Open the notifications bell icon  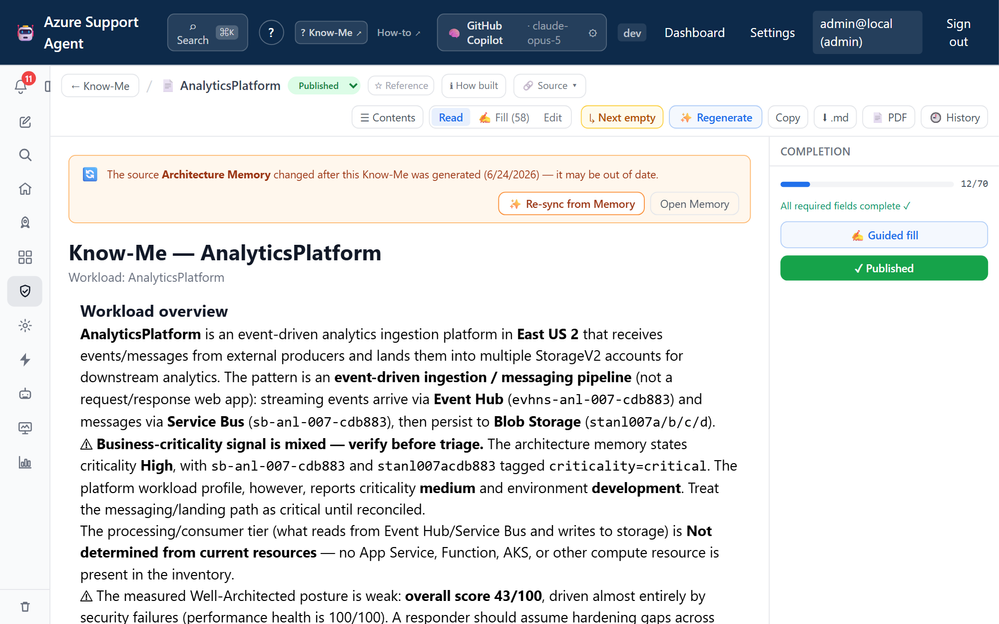pyautogui.click(x=22, y=86)
